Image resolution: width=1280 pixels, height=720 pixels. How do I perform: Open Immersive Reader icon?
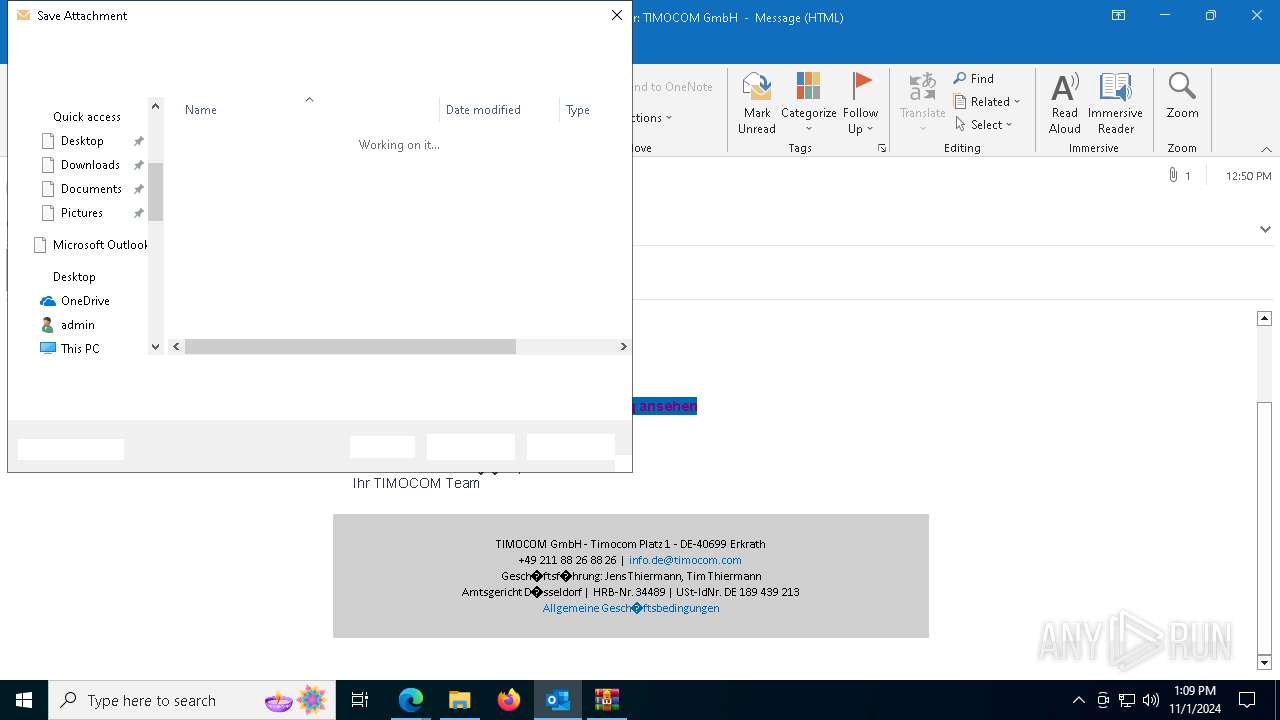tap(1115, 87)
